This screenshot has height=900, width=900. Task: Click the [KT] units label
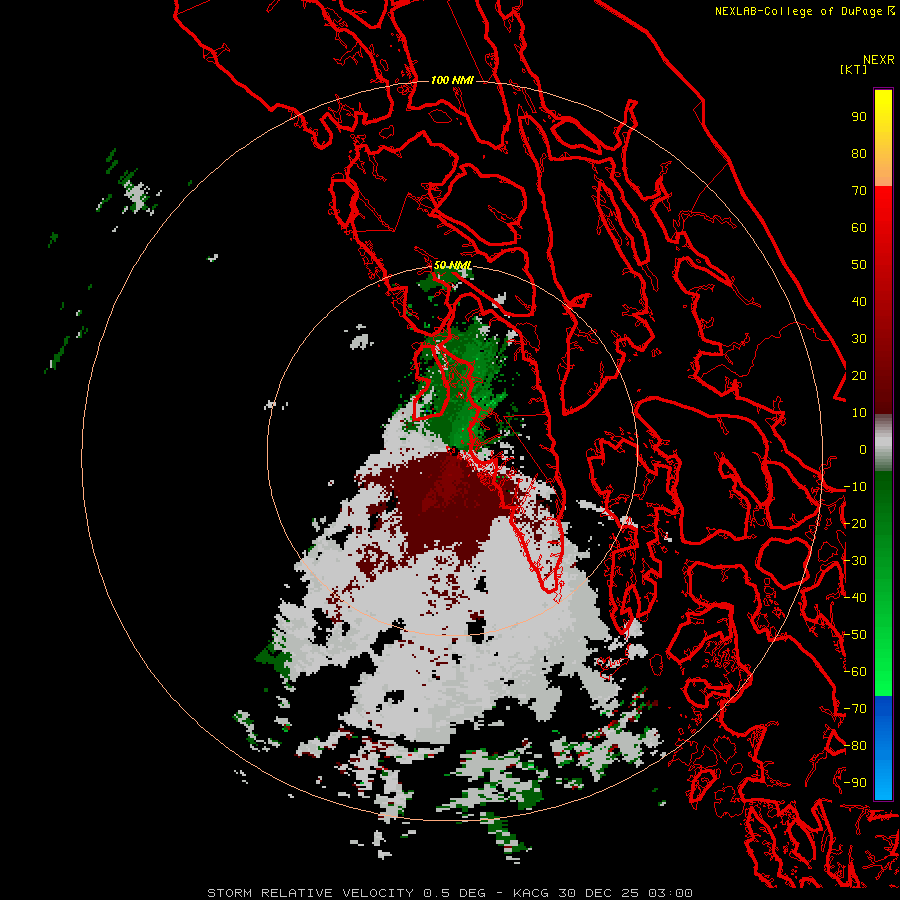pos(853,69)
